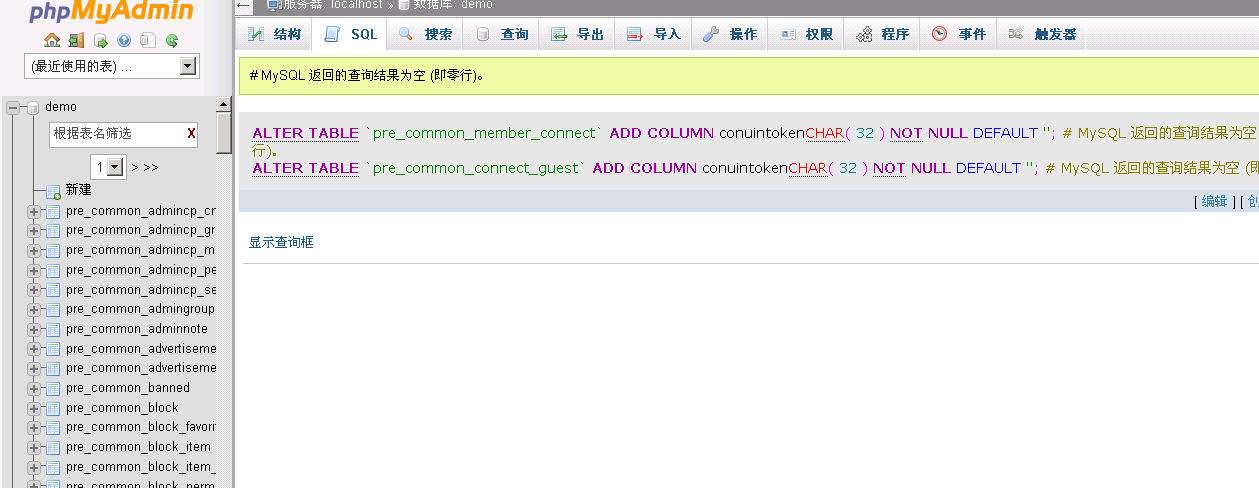Click table icon next to pre_common_admincp_cr
This screenshot has height=488, width=1259.
pos(53,212)
